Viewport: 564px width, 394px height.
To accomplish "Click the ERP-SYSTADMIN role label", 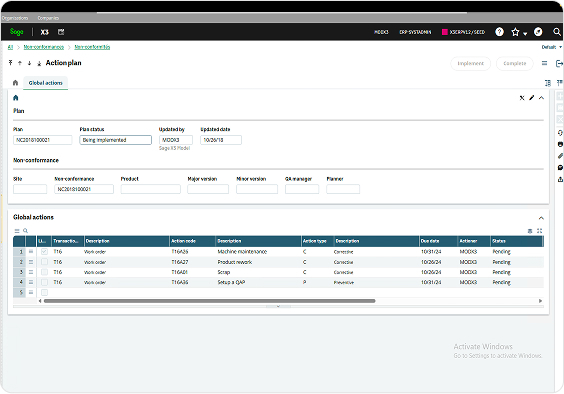I will coord(415,32).
